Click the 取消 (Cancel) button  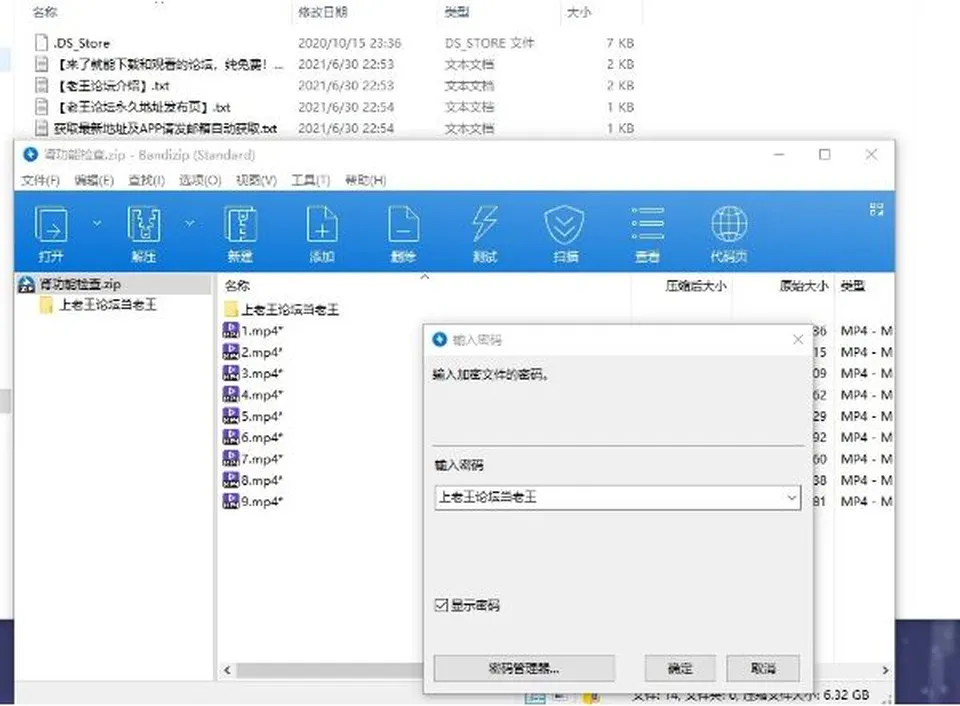pyautogui.click(x=763, y=668)
